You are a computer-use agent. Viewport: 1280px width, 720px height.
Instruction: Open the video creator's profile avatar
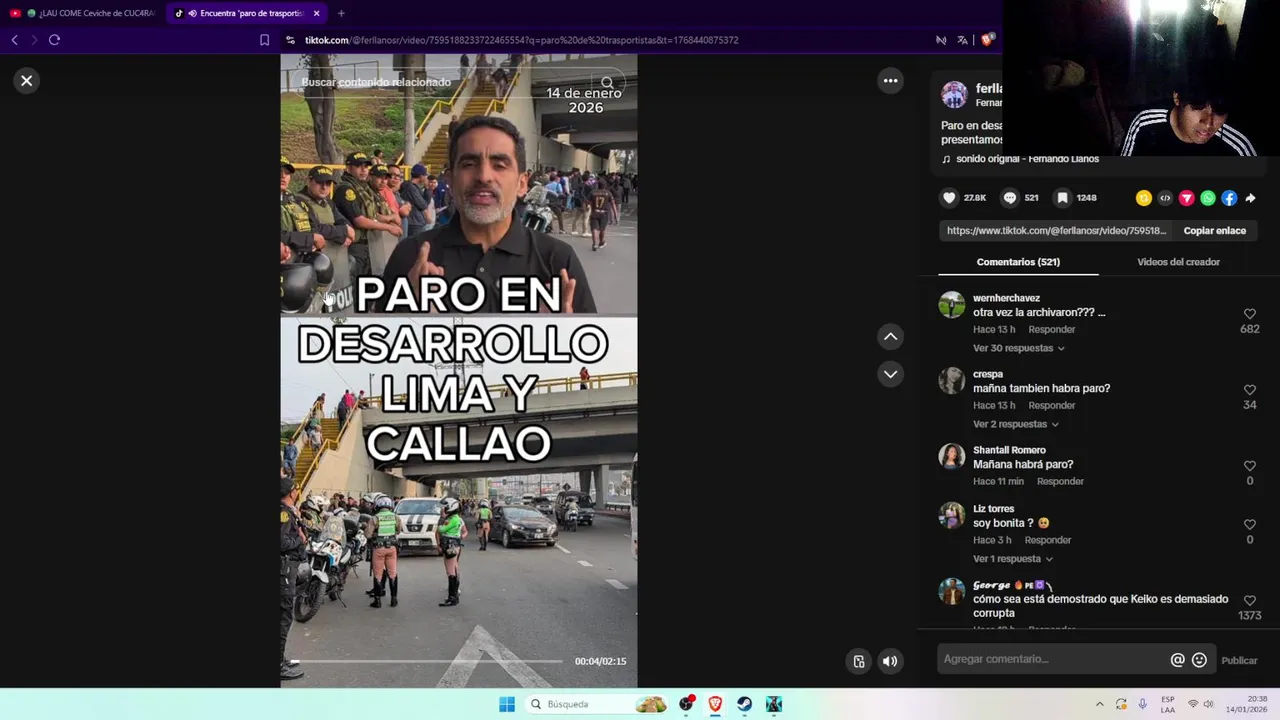pyautogui.click(x=954, y=95)
